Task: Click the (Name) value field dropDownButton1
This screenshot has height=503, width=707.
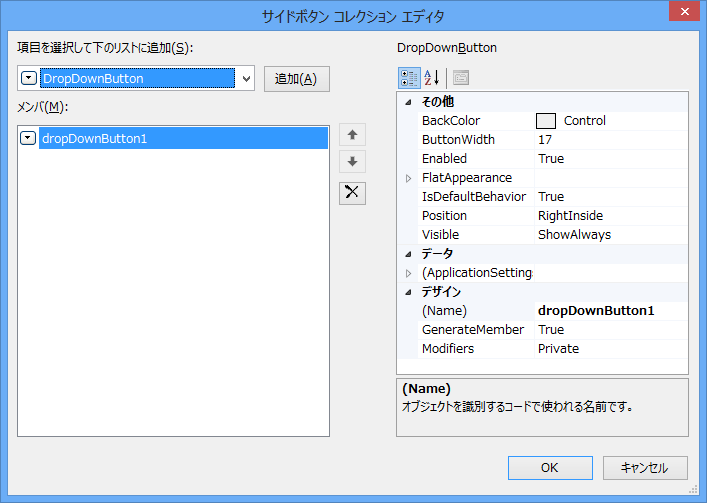Action: tap(596, 311)
